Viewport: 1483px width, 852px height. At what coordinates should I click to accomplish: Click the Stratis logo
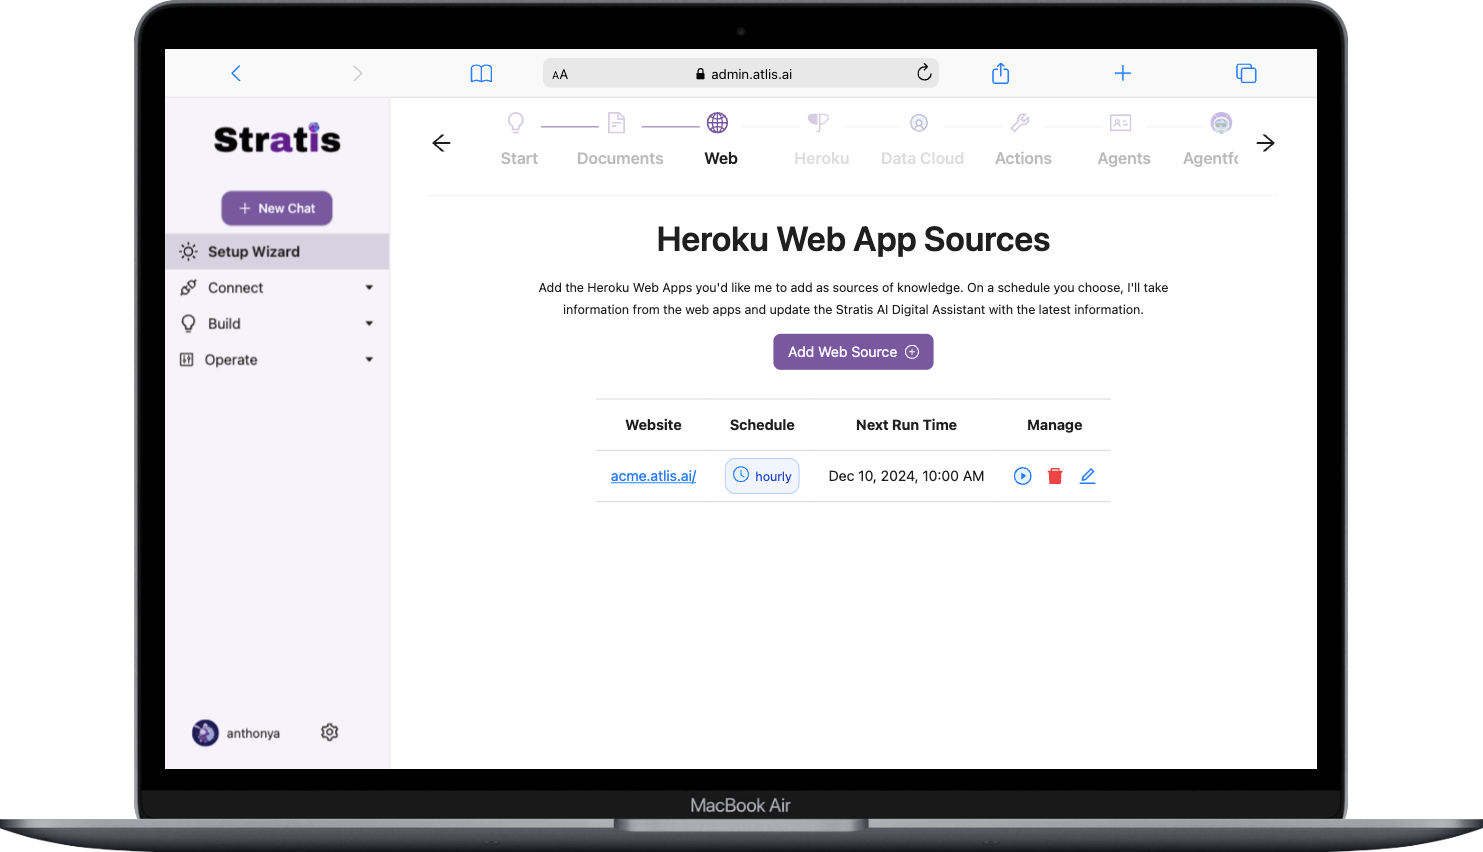(277, 139)
